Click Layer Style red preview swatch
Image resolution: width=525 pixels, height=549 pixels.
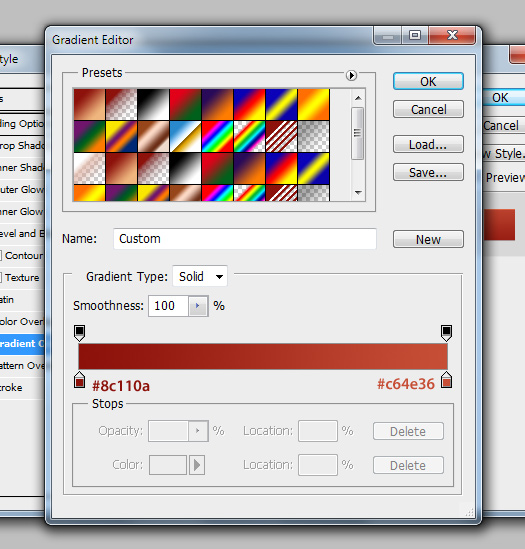click(x=499, y=225)
